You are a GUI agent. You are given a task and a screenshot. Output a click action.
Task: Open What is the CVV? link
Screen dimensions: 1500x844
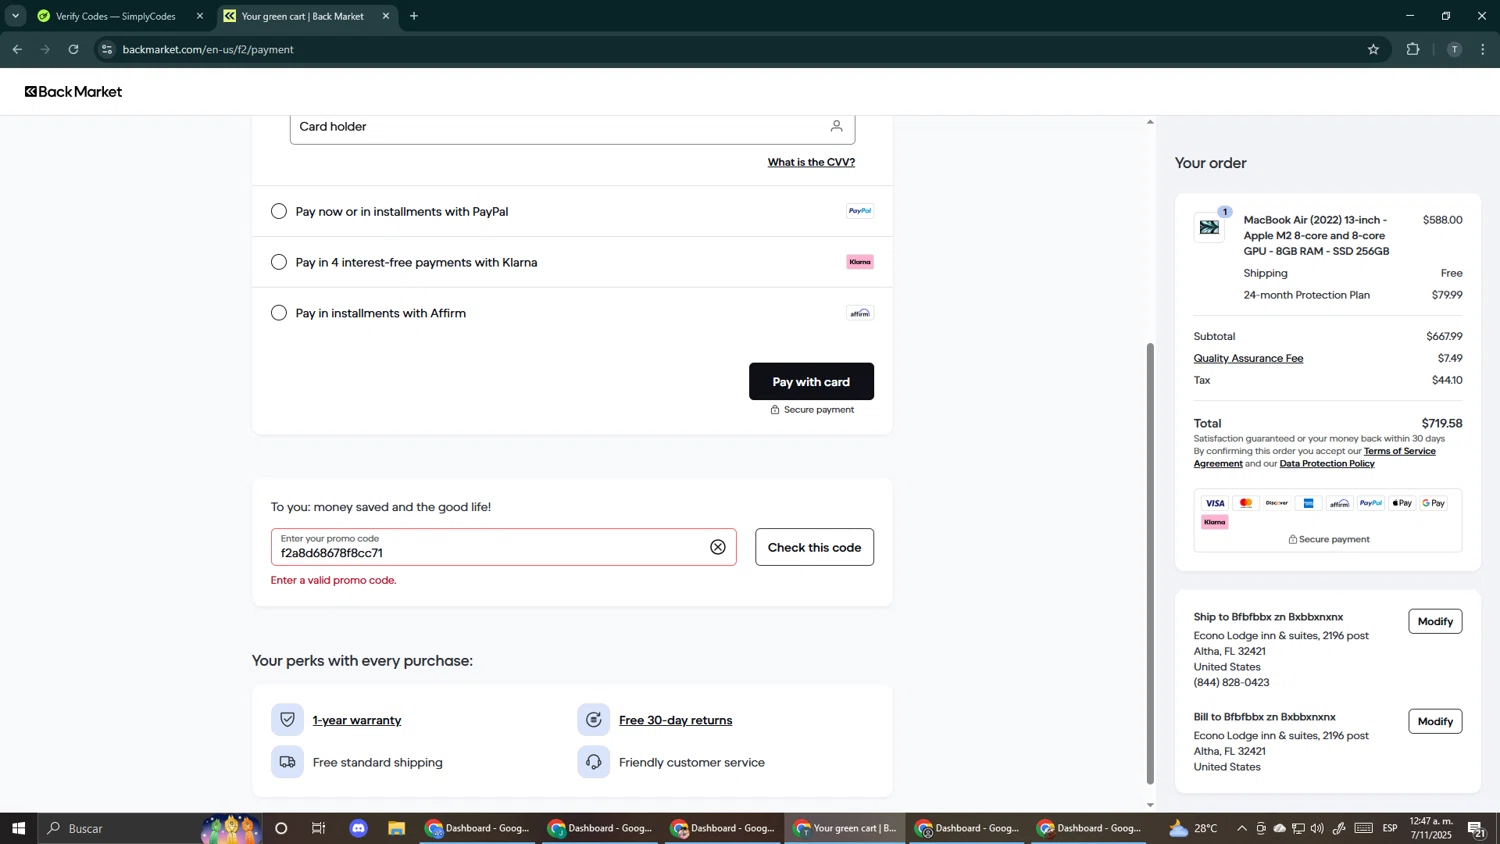[x=811, y=162]
